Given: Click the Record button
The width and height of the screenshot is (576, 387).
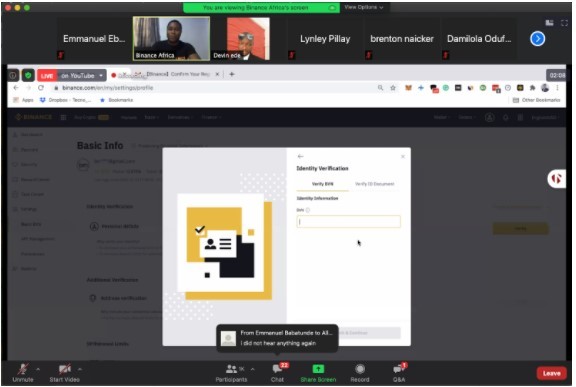Looking at the screenshot, I should pos(360,373).
